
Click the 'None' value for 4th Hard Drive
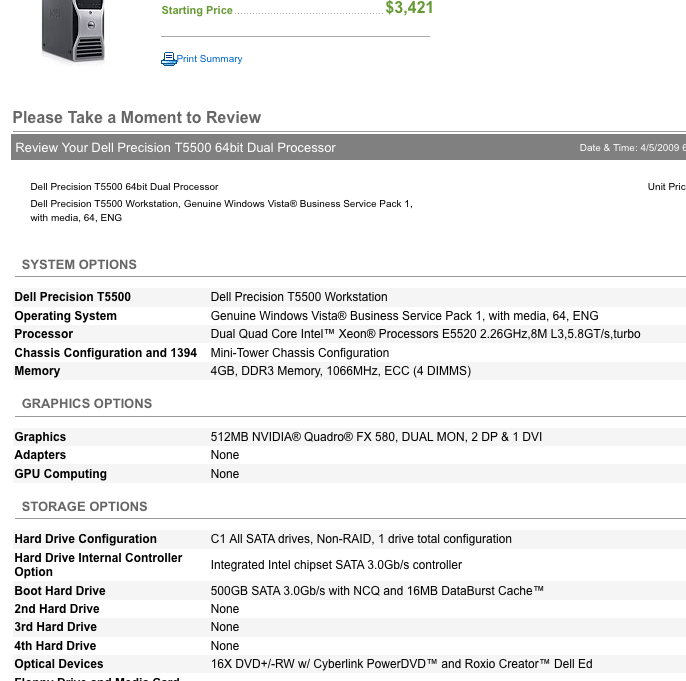[x=225, y=646]
